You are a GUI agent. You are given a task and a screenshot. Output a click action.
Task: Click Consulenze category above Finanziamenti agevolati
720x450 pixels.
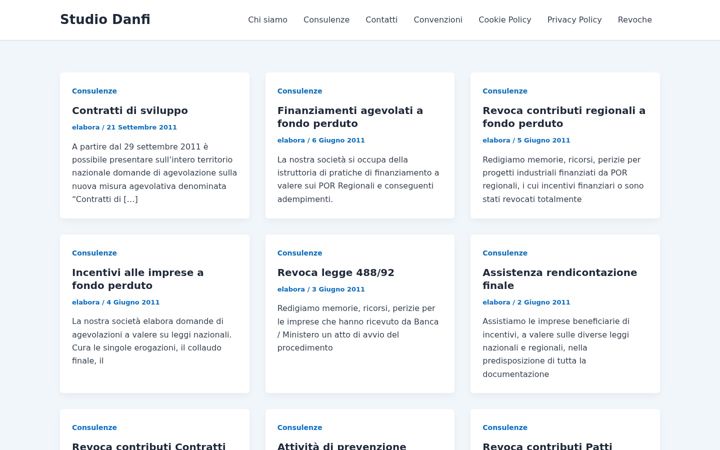pyautogui.click(x=300, y=91)
